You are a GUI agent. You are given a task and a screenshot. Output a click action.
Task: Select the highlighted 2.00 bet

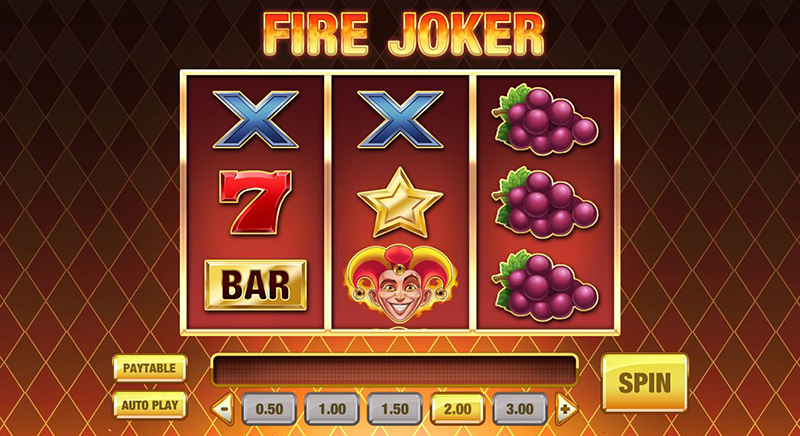pos(458,409)
